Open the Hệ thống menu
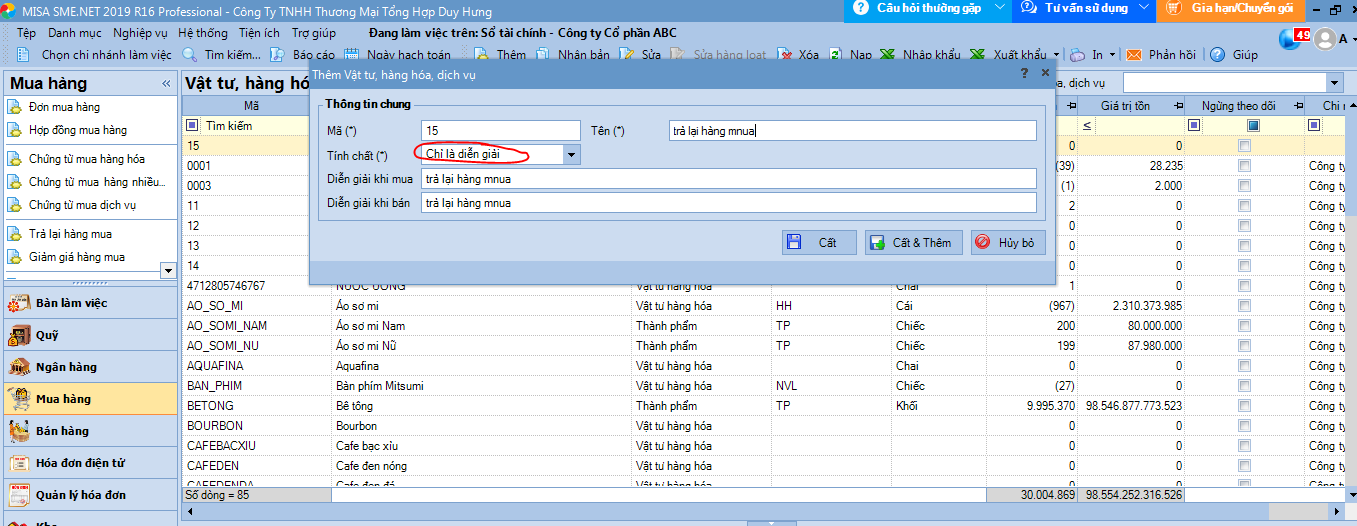The width and height of the screenshot is (1357, 526). [x=203, y=33]
